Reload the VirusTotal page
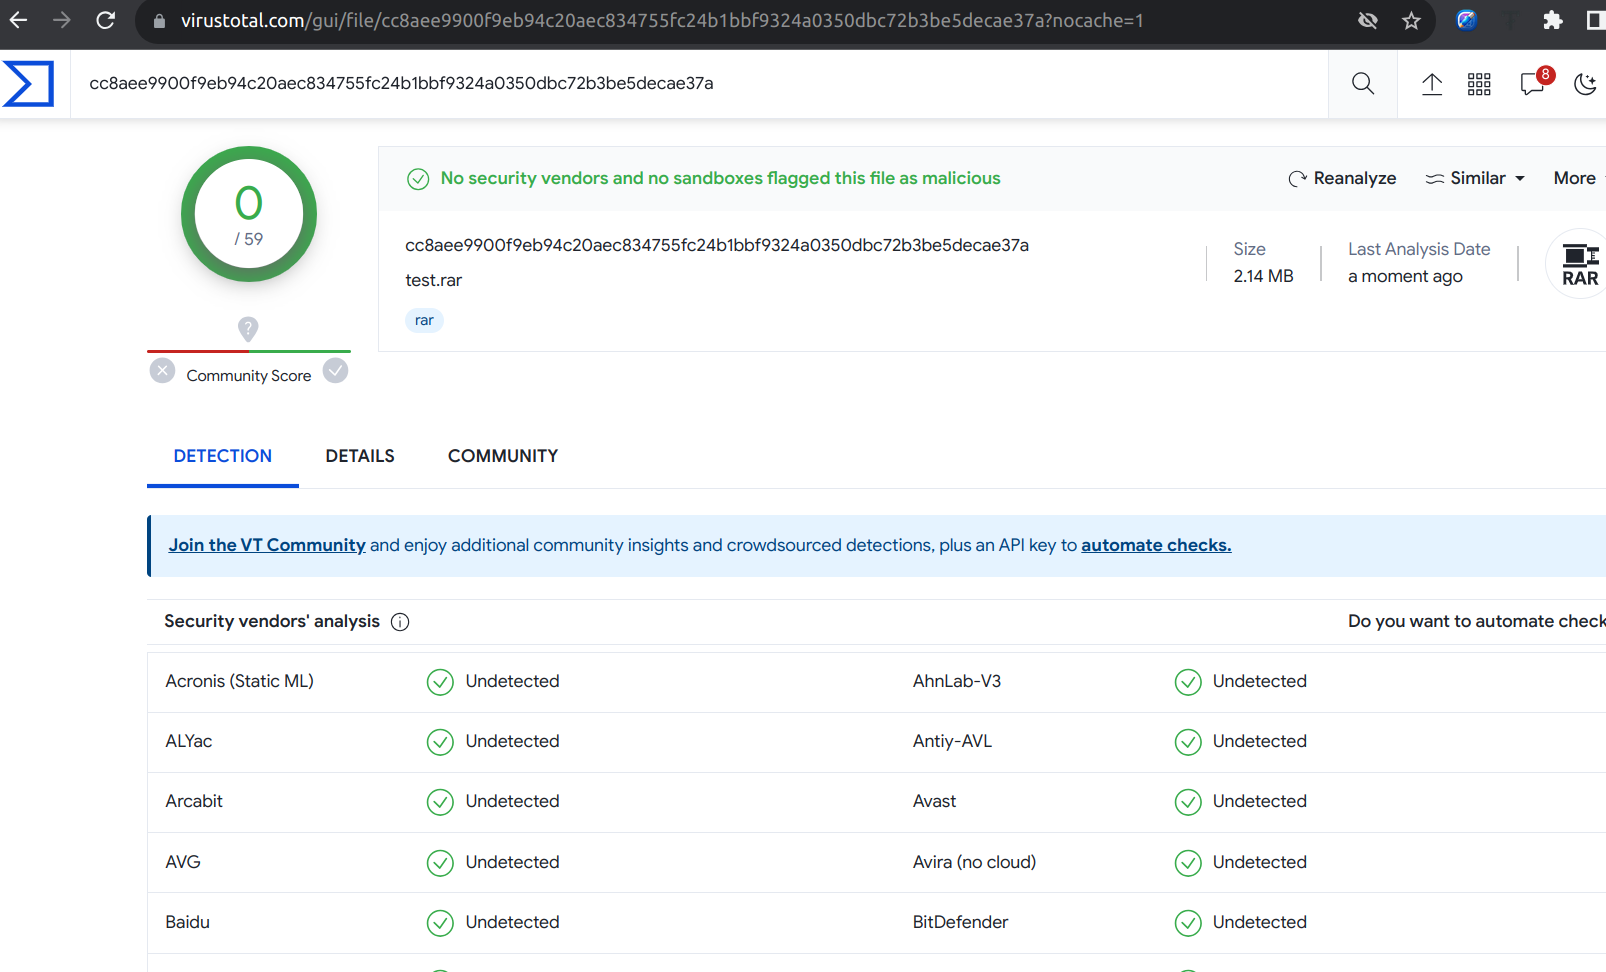The height and width of the screenshot is (972, 1606). [x=105, y=20]
